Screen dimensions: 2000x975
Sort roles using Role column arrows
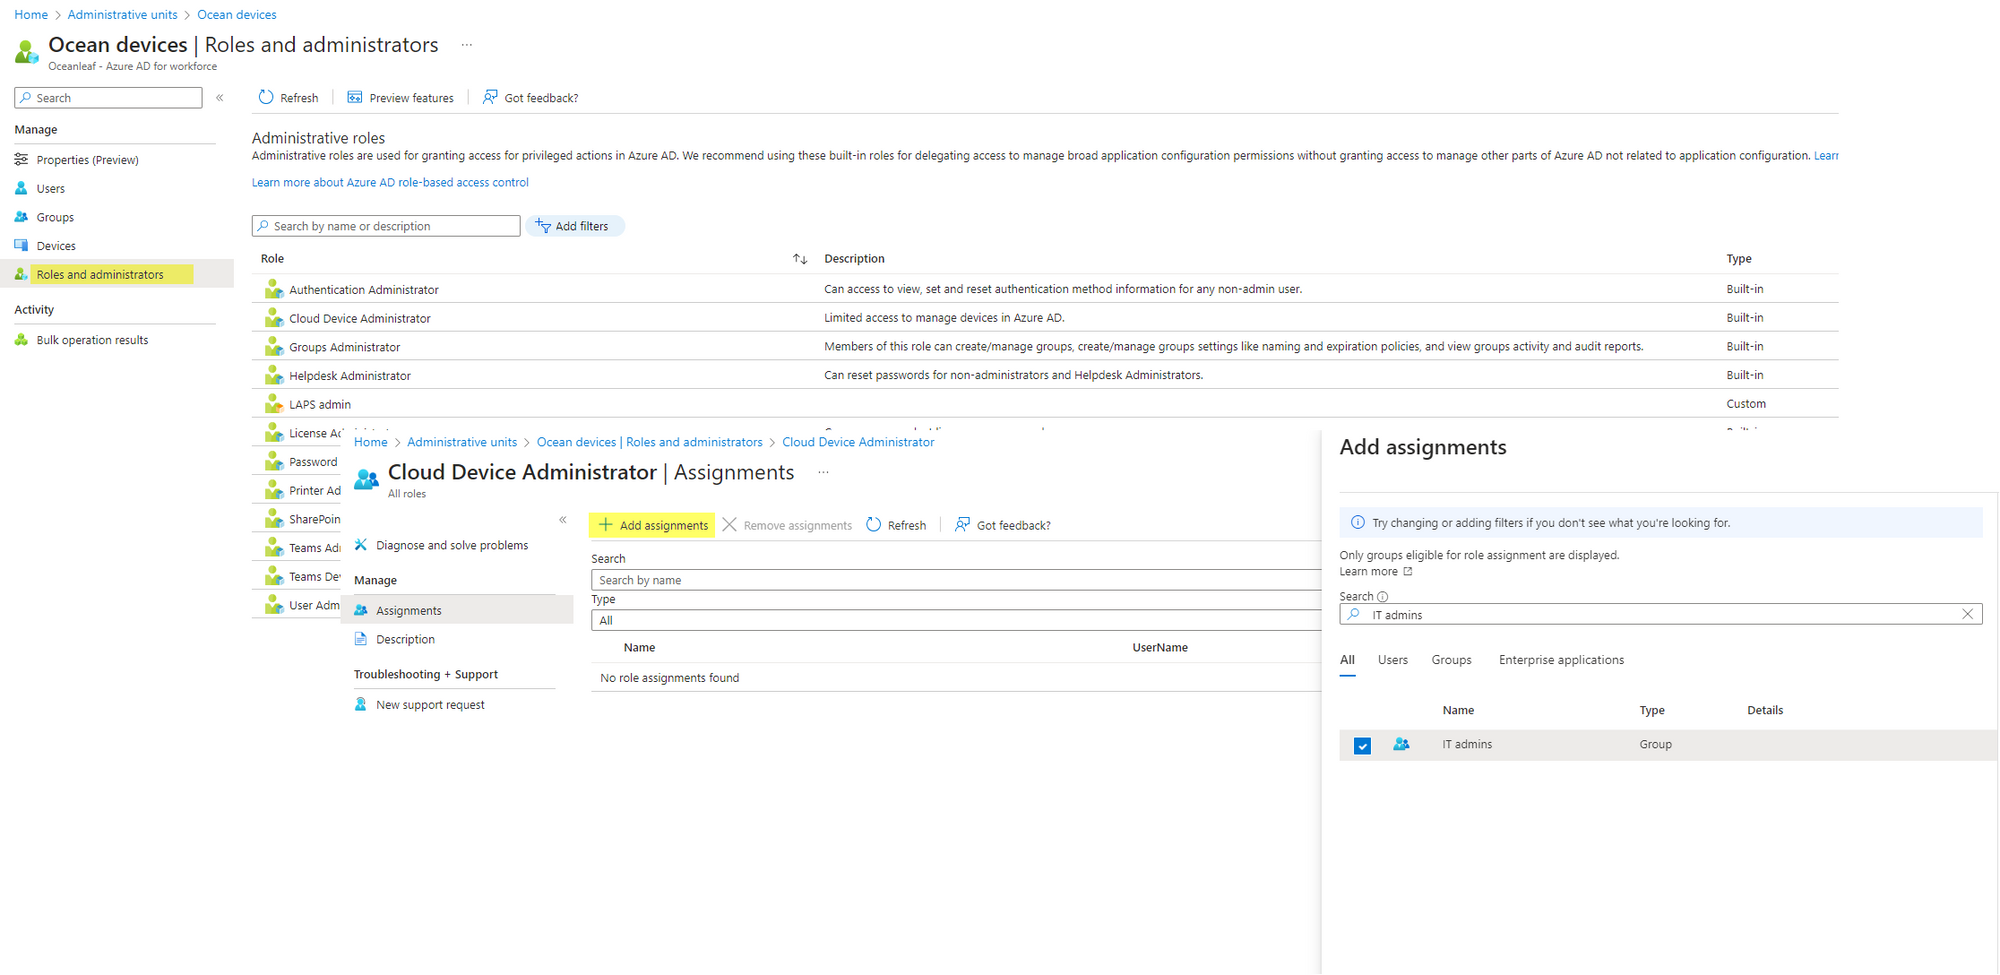coord(800,259)
